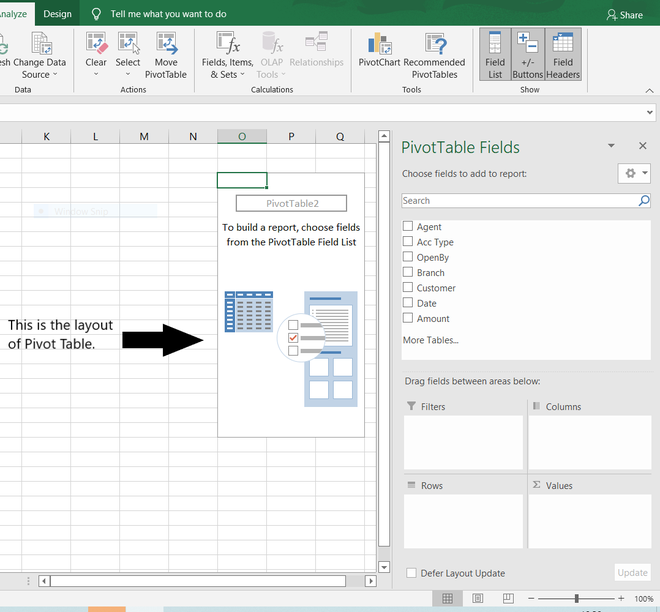Open the Design tab
The width and height of the screenshot is (660, 612).
click(x=57, y=14)
